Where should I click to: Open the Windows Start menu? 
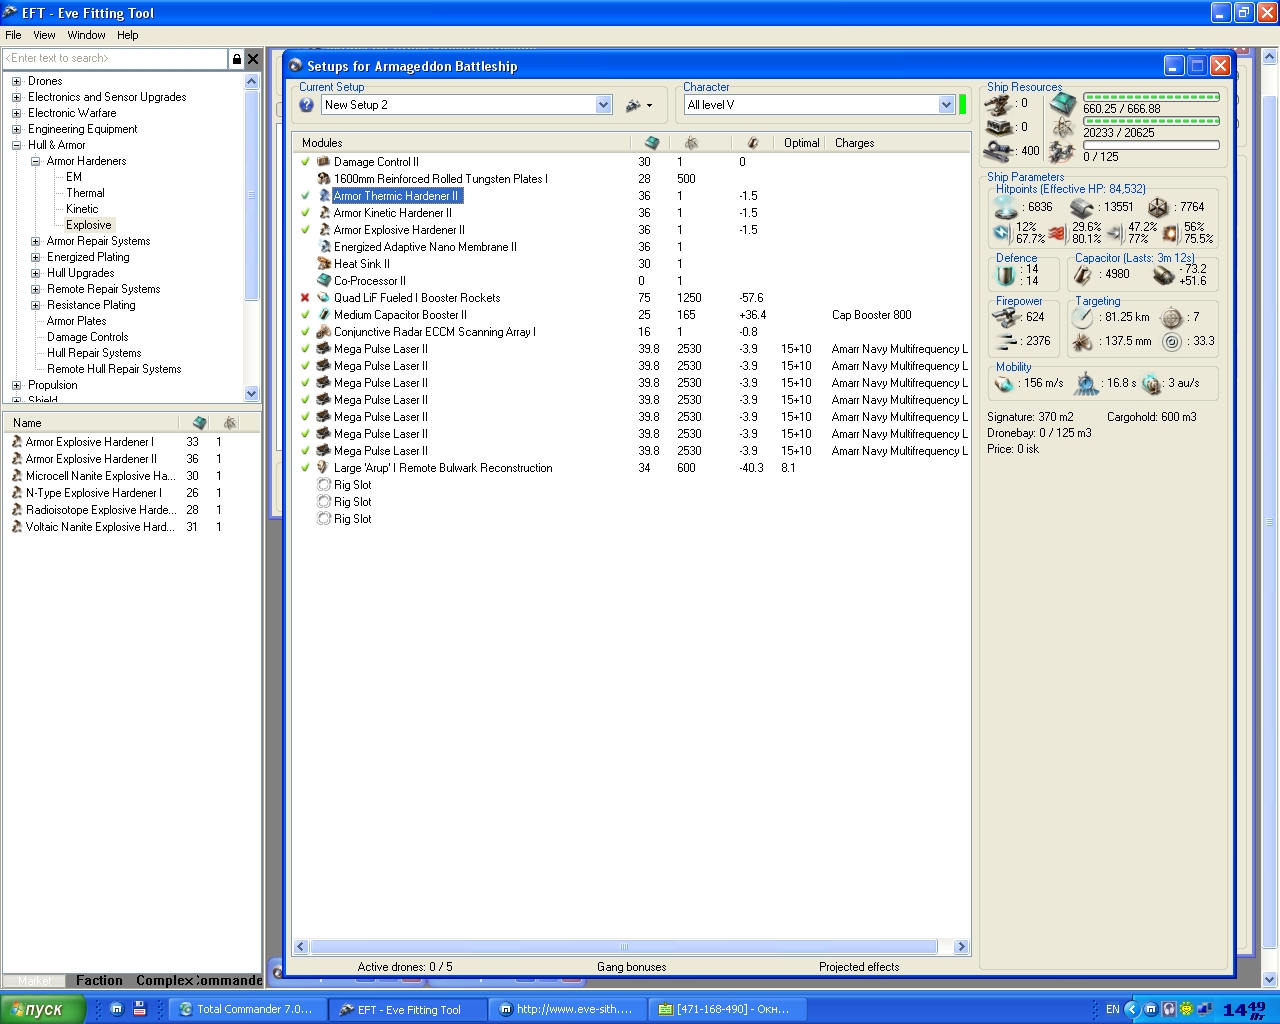(41, 1009)
